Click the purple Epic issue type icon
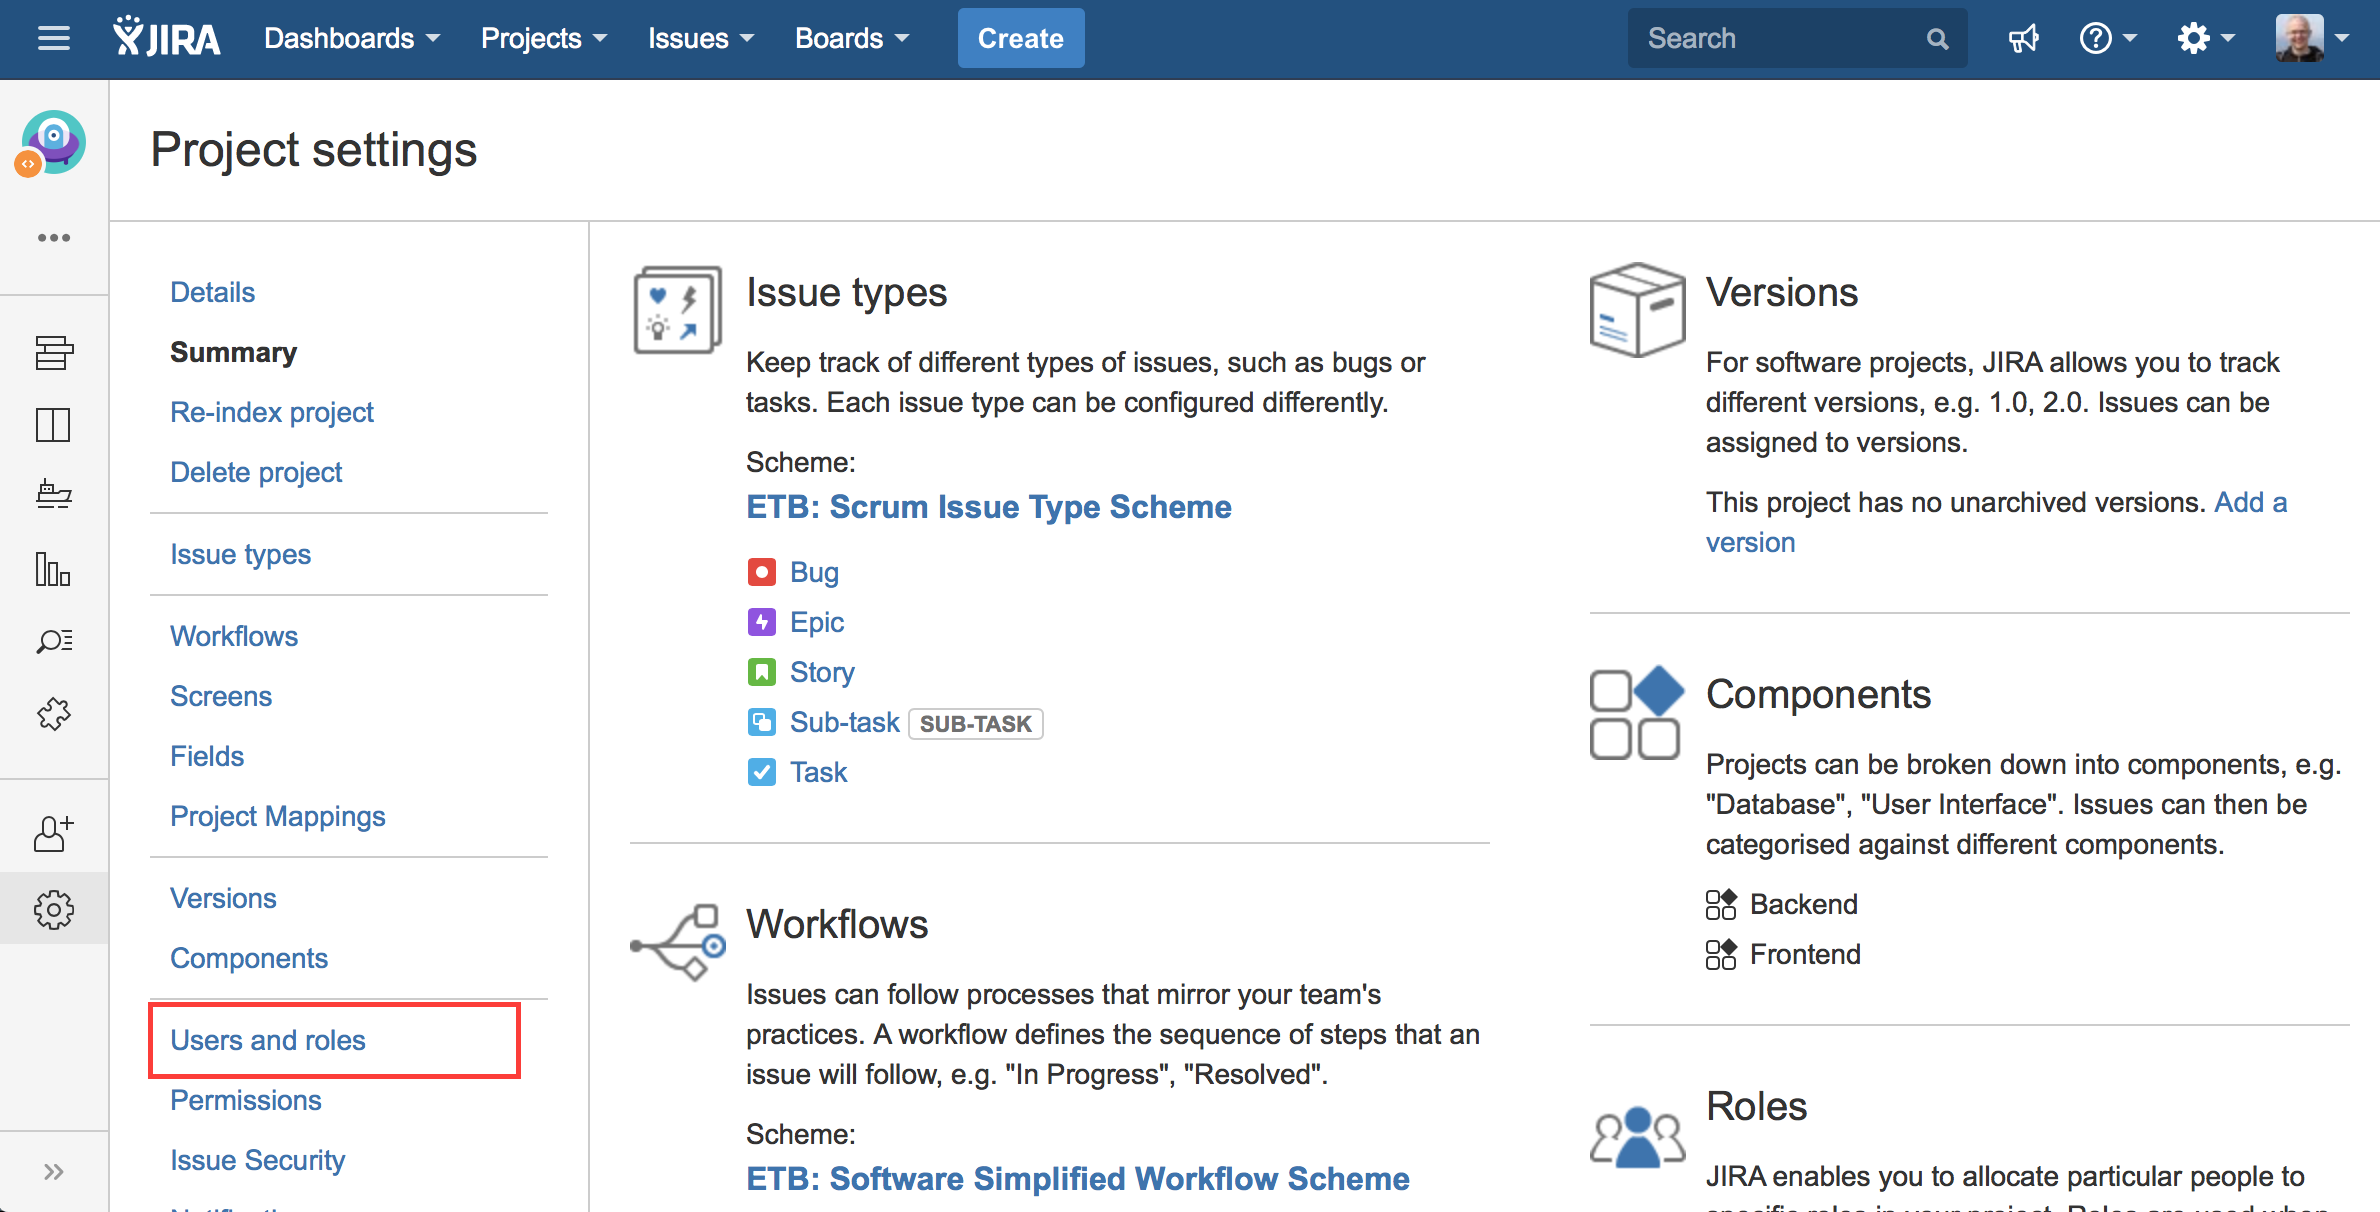This screenshot has width=2380, height=1212. coord(762,622)
